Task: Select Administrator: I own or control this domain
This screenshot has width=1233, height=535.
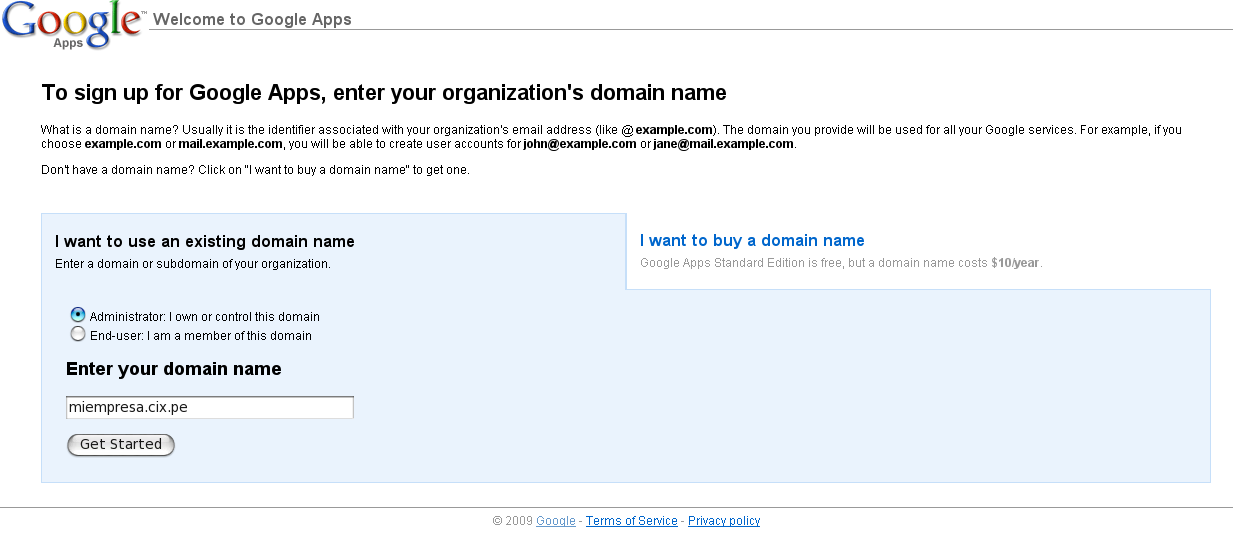Action: click(78, 315)
